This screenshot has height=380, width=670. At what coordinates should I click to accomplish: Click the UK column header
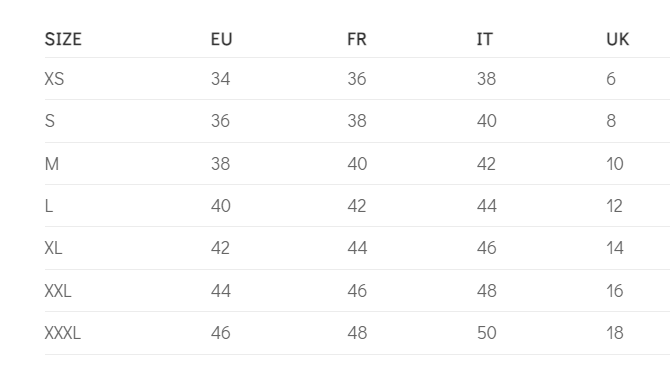[x=617, y=39]
